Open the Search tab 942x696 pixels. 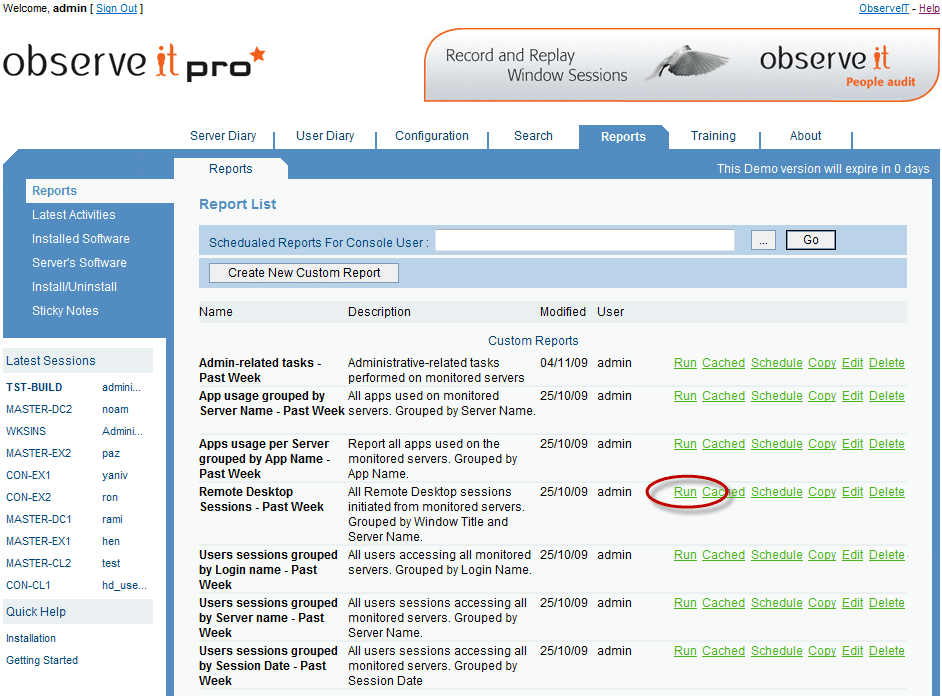point(533,136)
